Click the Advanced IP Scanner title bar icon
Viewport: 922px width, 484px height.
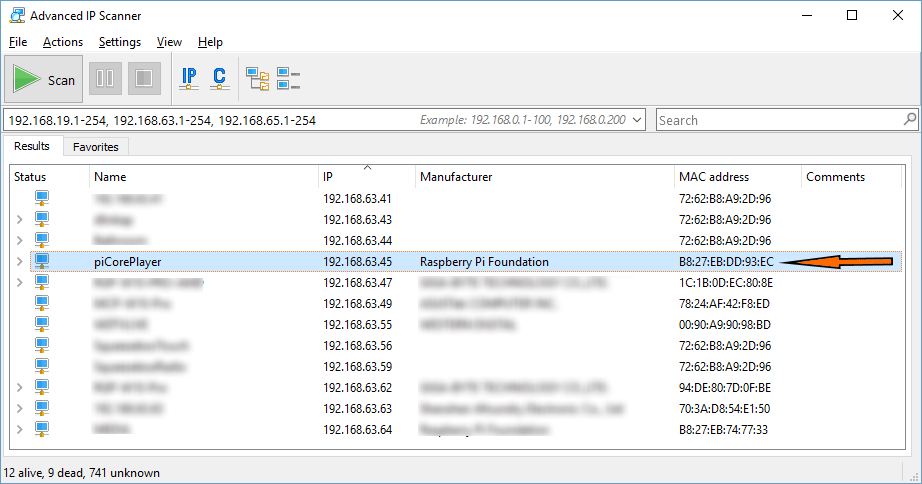pos(17,15)
